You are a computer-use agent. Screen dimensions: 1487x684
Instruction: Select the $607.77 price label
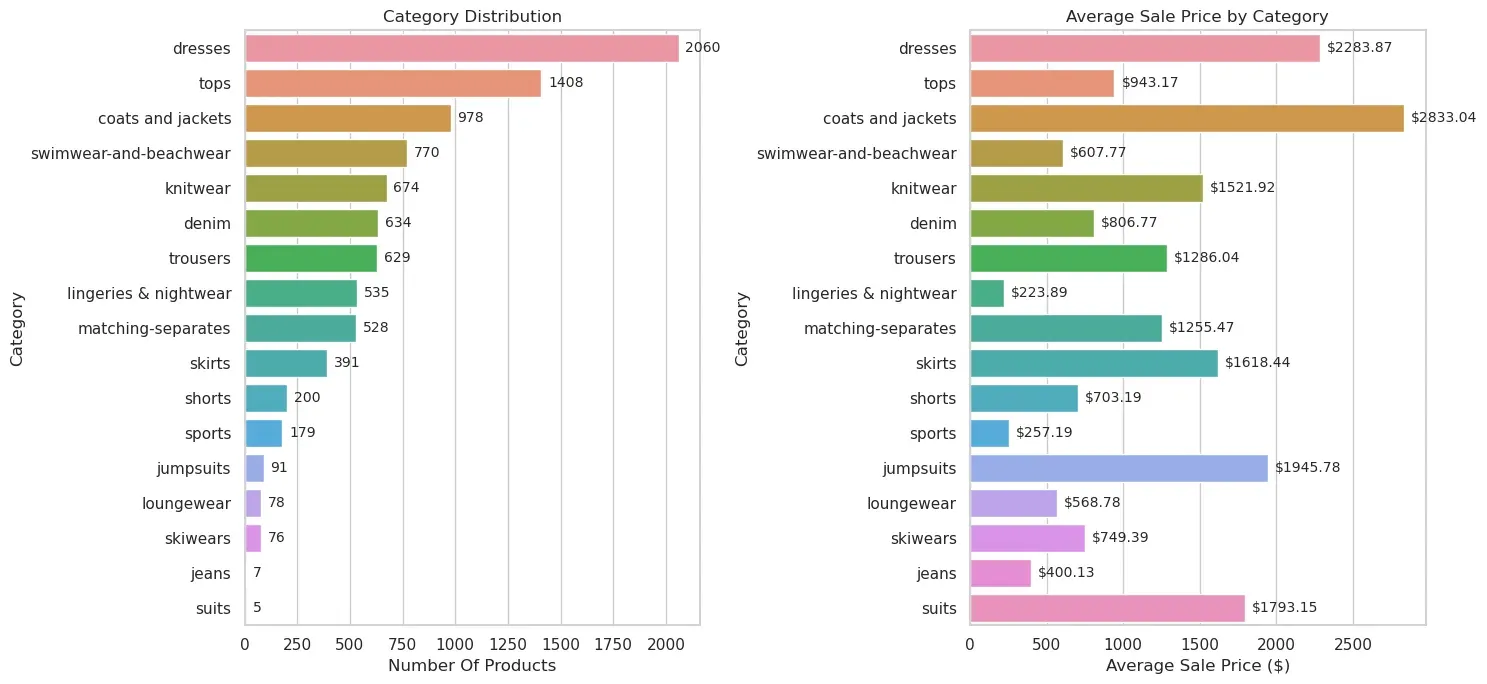pyautogui.click(x=1099, y=153)
